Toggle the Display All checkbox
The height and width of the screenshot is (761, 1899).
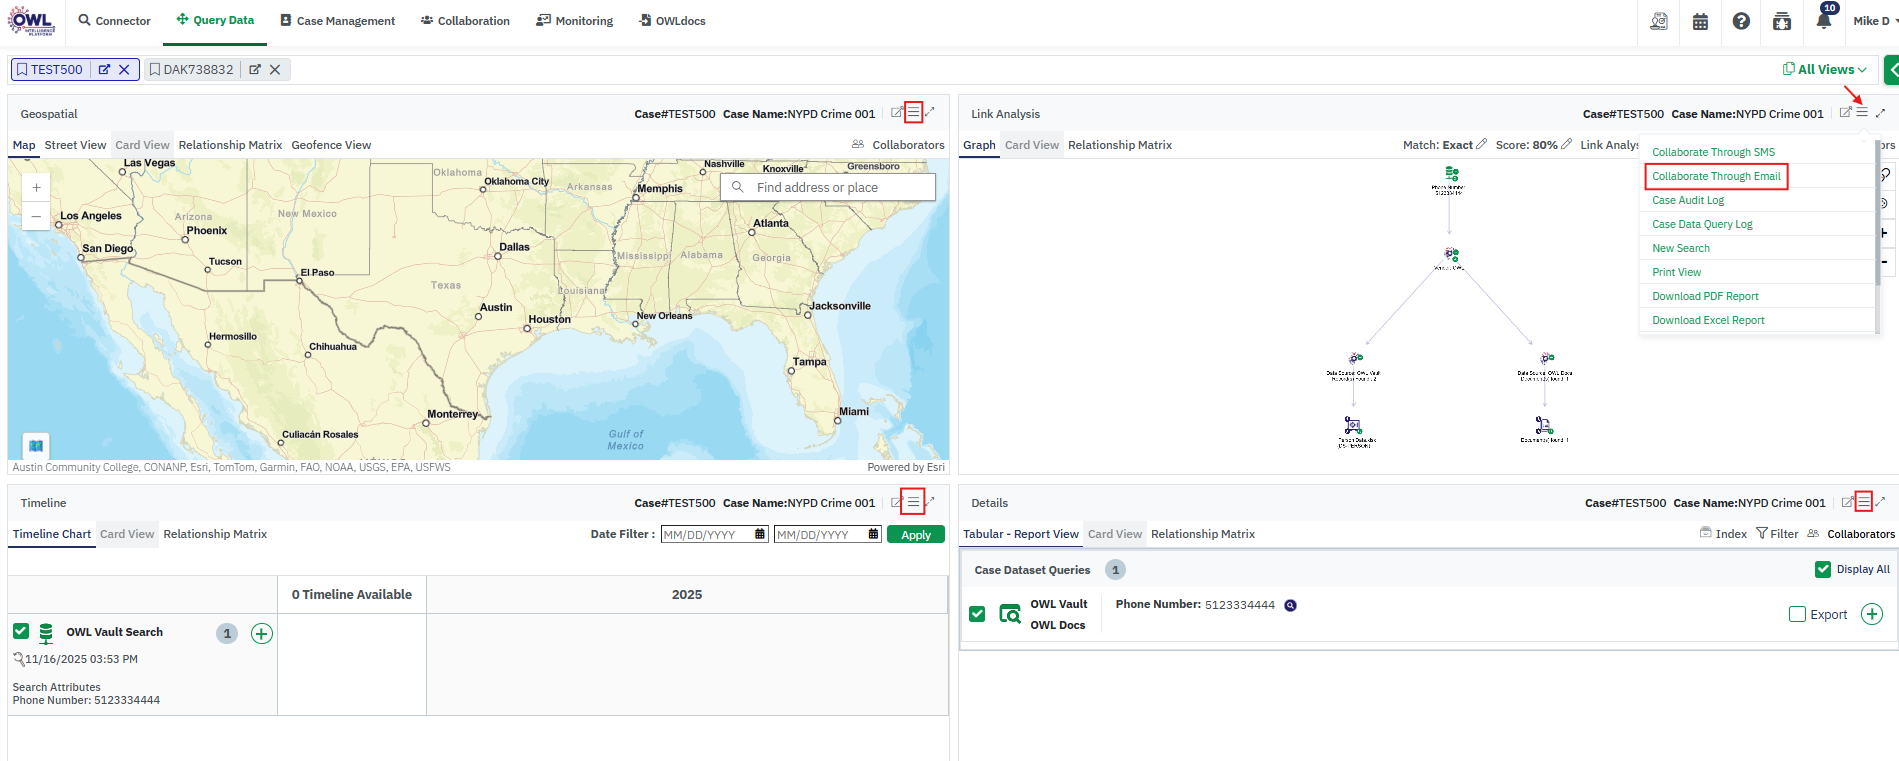click(x=1823, y=569)
